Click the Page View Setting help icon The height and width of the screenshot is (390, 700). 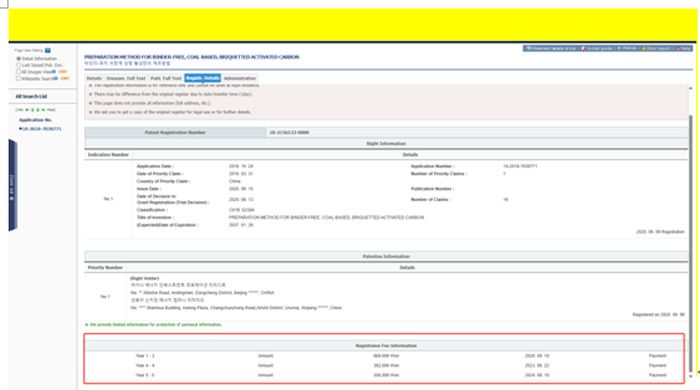click(48, 50)
